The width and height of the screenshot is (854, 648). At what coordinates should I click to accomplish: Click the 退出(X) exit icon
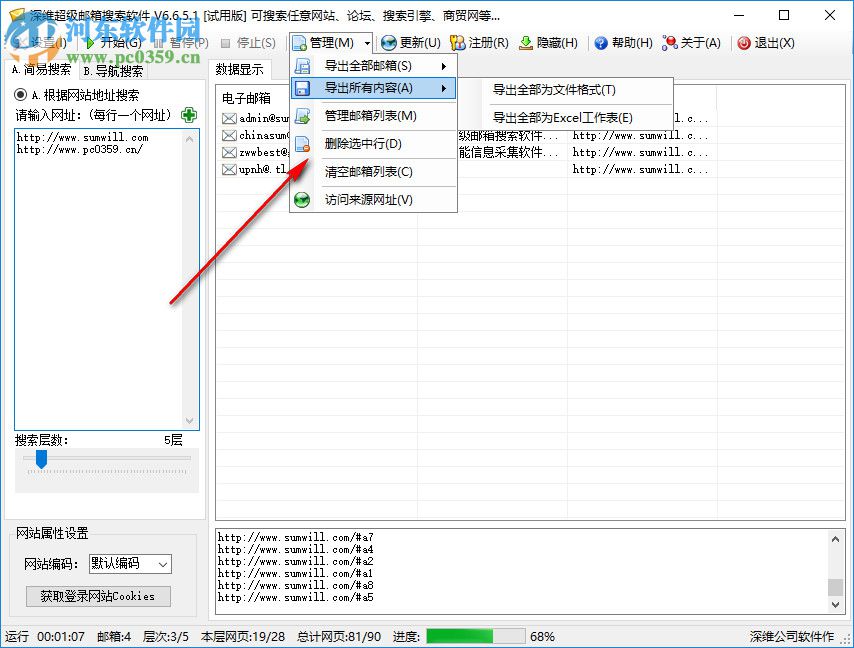(745, 43)
